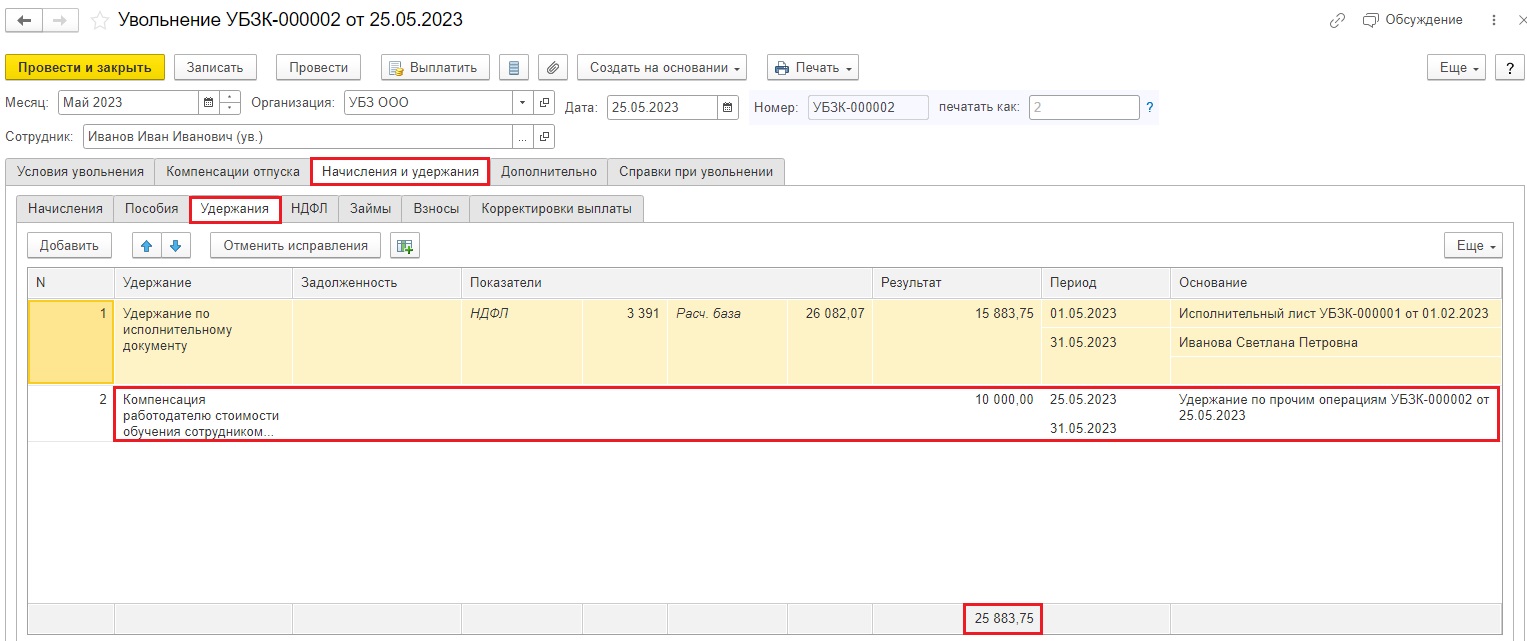Click the question mark hint near печатать как
This screenshot has width=1527, height=641.
click(1150, 107)
